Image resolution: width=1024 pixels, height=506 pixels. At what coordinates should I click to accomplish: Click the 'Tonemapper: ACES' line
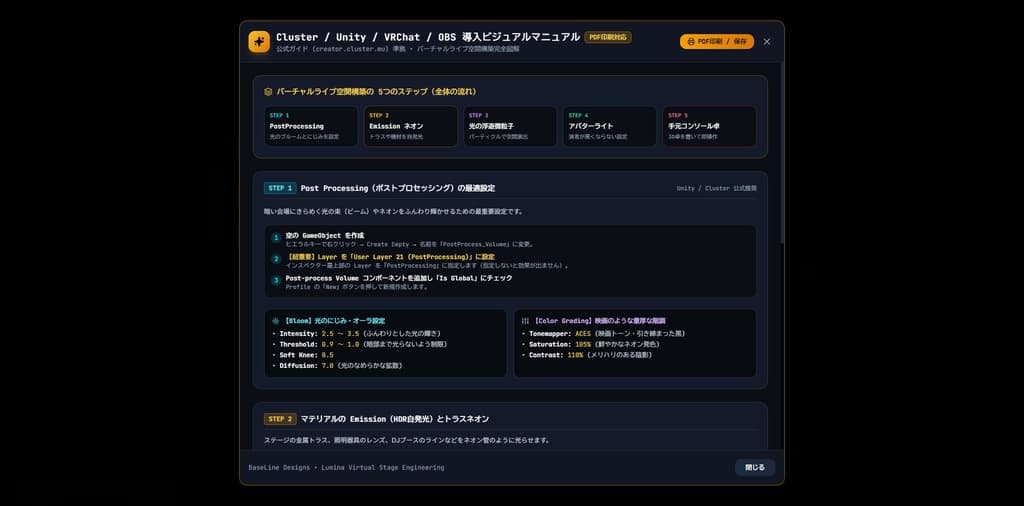(x=603, y=334)
